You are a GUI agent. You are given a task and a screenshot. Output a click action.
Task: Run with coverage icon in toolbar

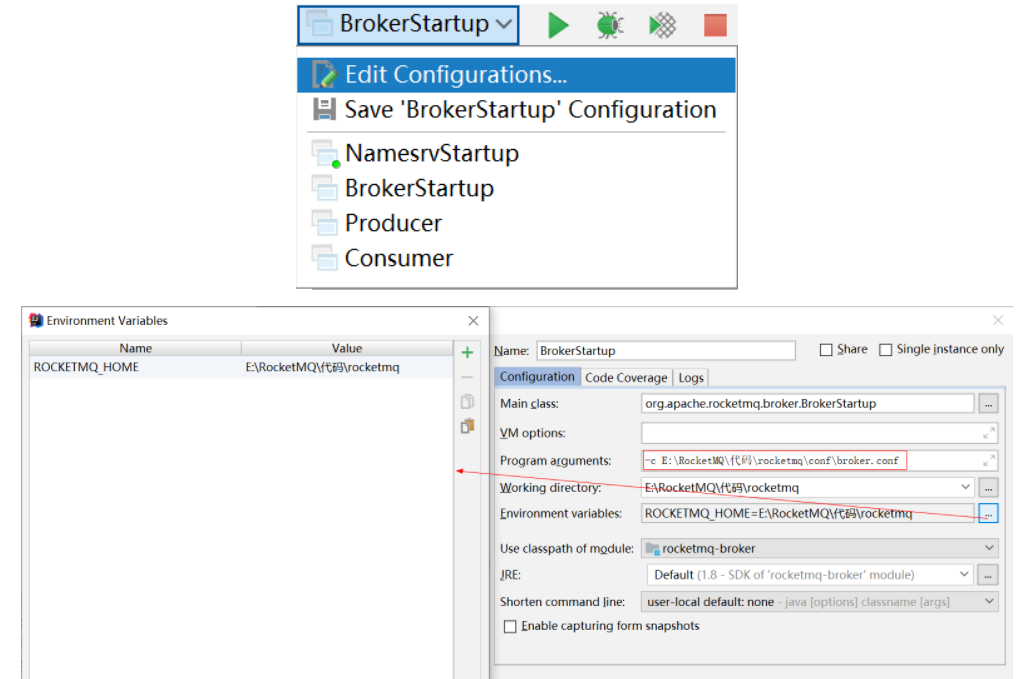coord(662,25)
